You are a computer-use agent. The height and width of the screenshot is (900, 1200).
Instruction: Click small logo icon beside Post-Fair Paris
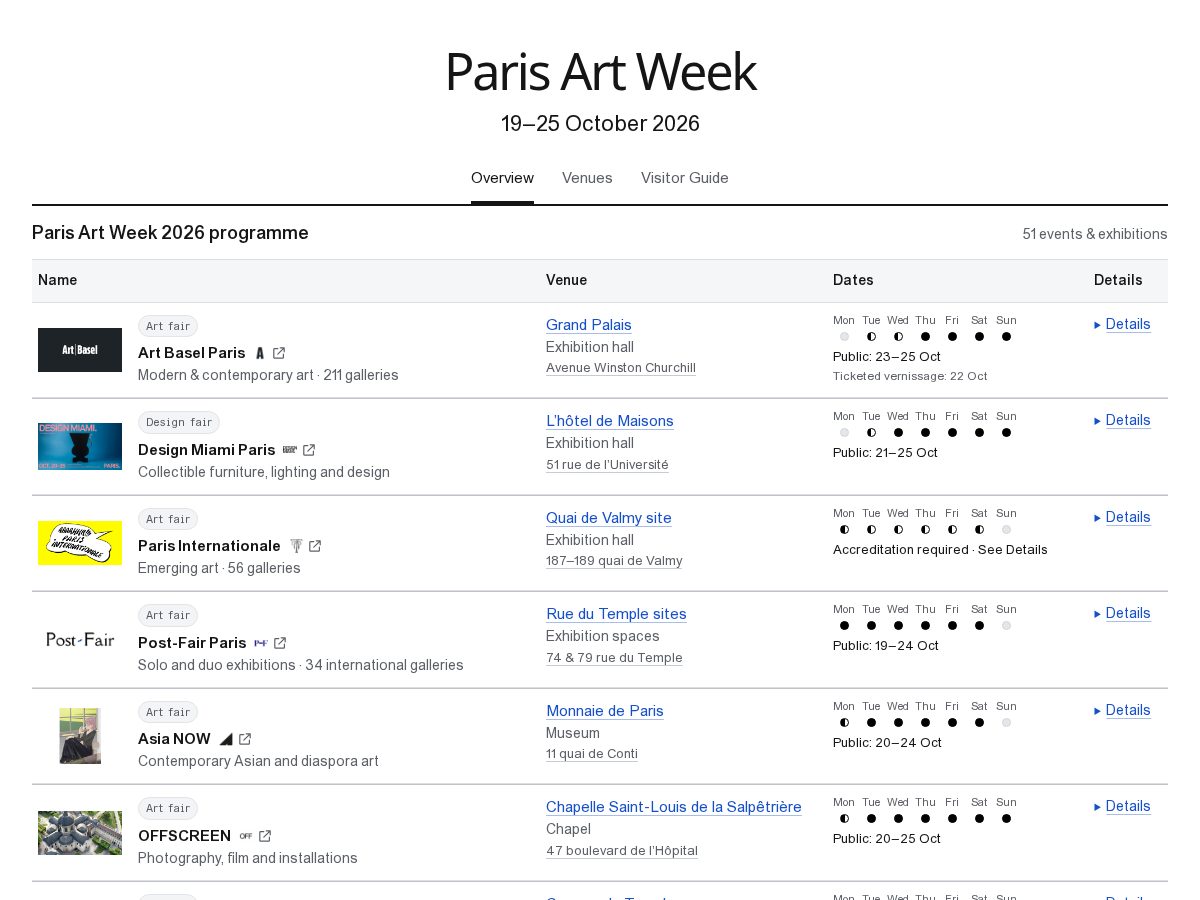[x=261, y=643]
